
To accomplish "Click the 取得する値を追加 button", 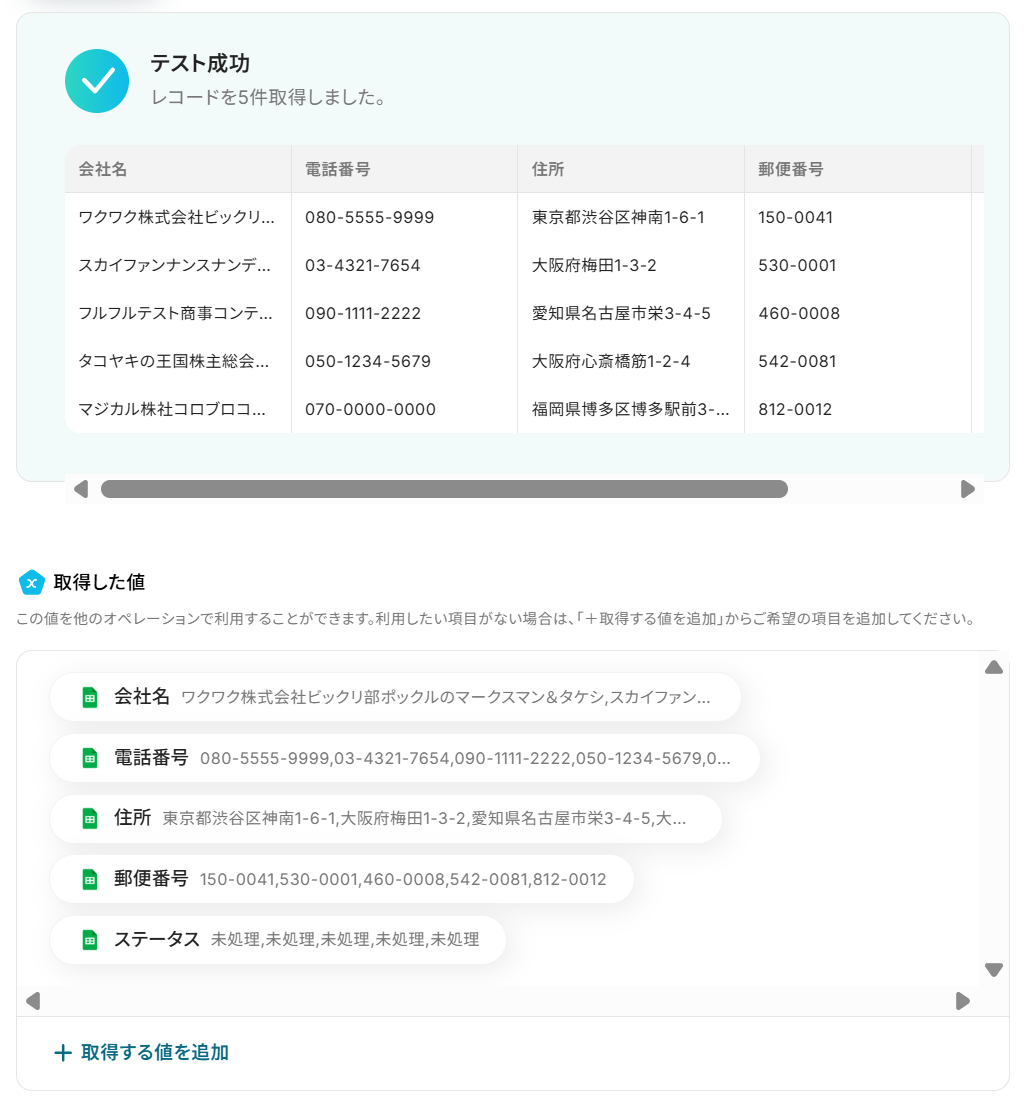I will pyautogui.click(x=141, y=1052).
